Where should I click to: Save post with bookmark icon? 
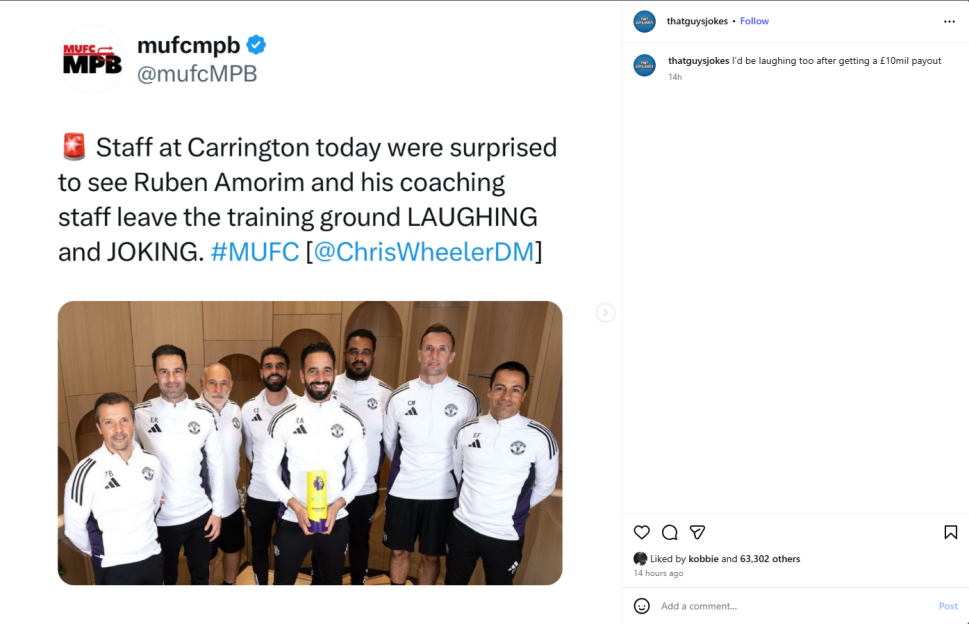[950, 532]
